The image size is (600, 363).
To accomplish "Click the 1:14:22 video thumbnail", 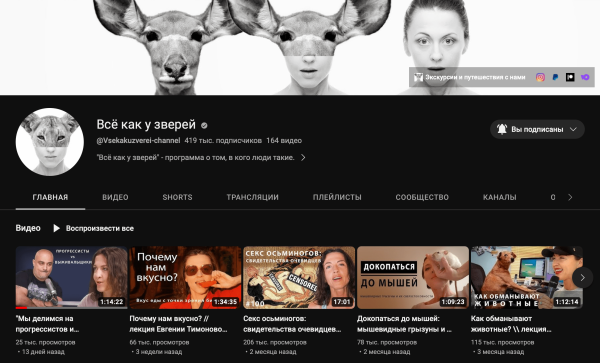I will (x=72, y=277).
